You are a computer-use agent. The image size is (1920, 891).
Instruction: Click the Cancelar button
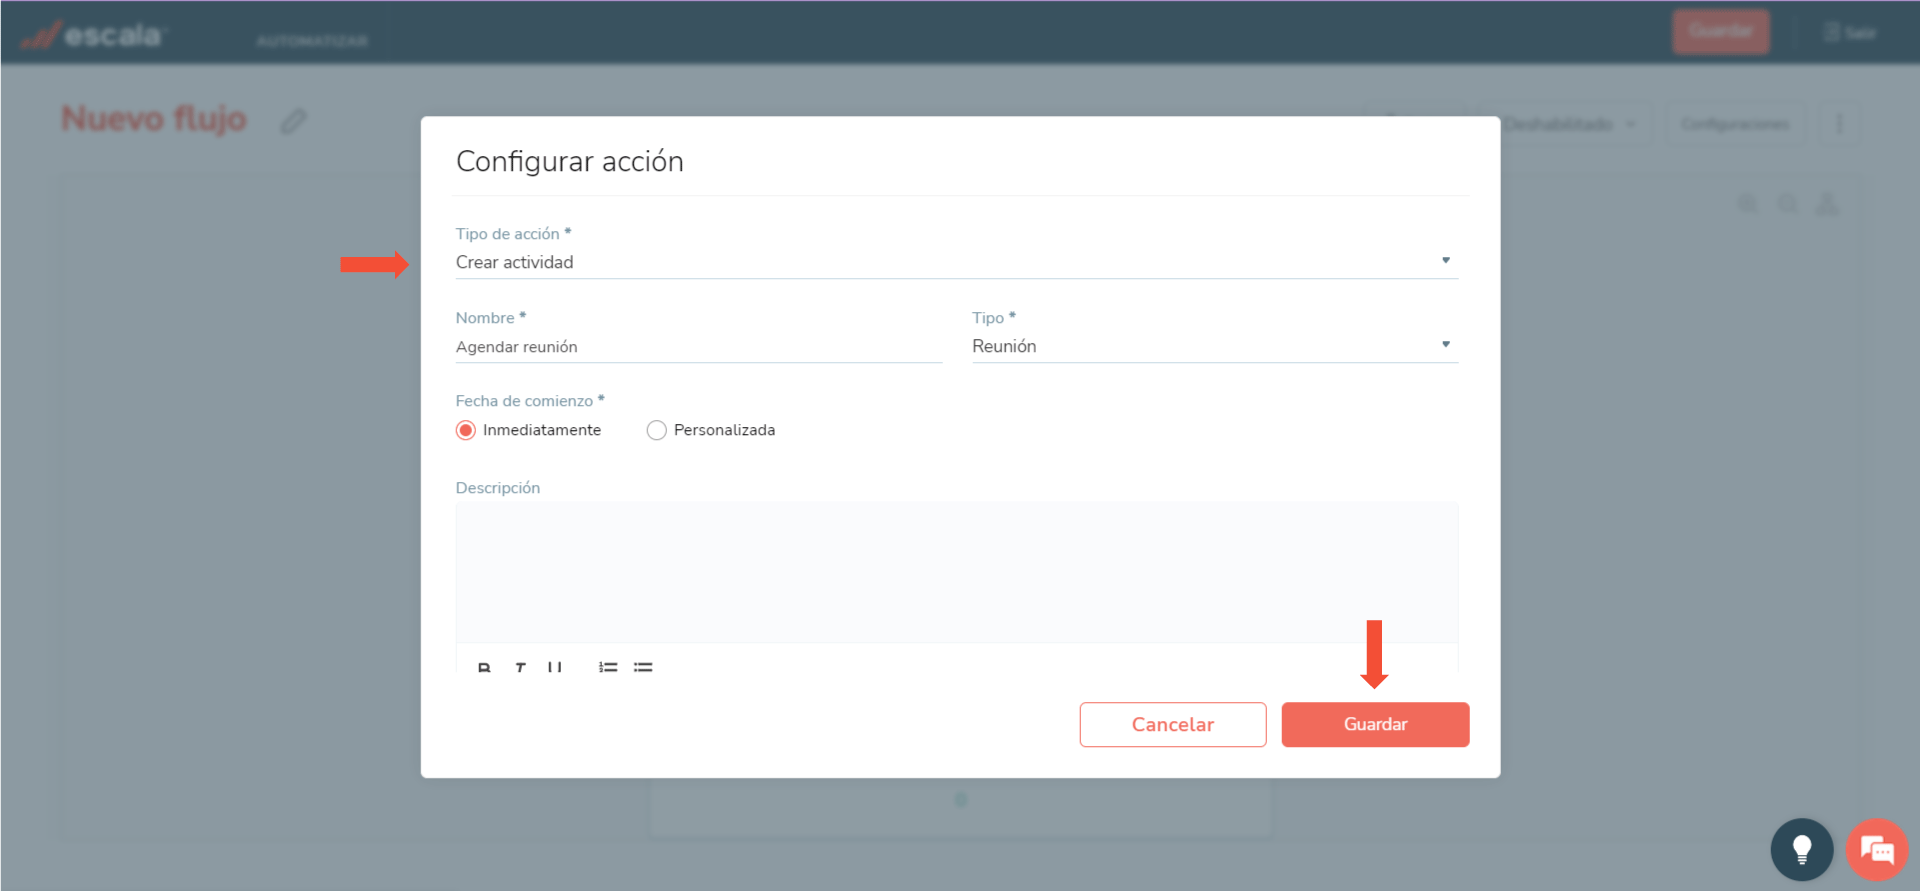pyautogui.click(x=1173, y=724)
